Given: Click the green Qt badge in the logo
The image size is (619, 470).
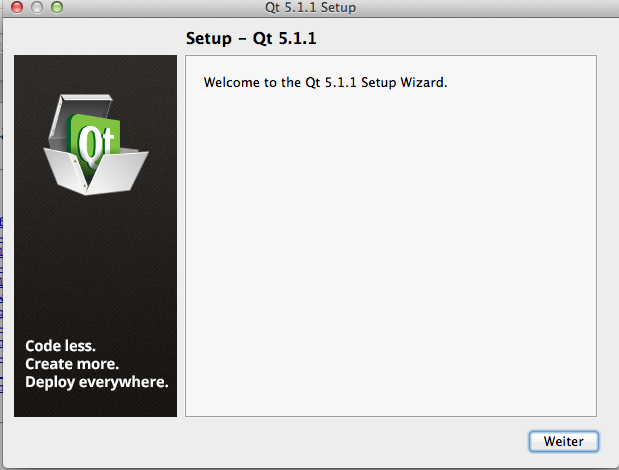Looking at the screenshot, I should (97, 140).
